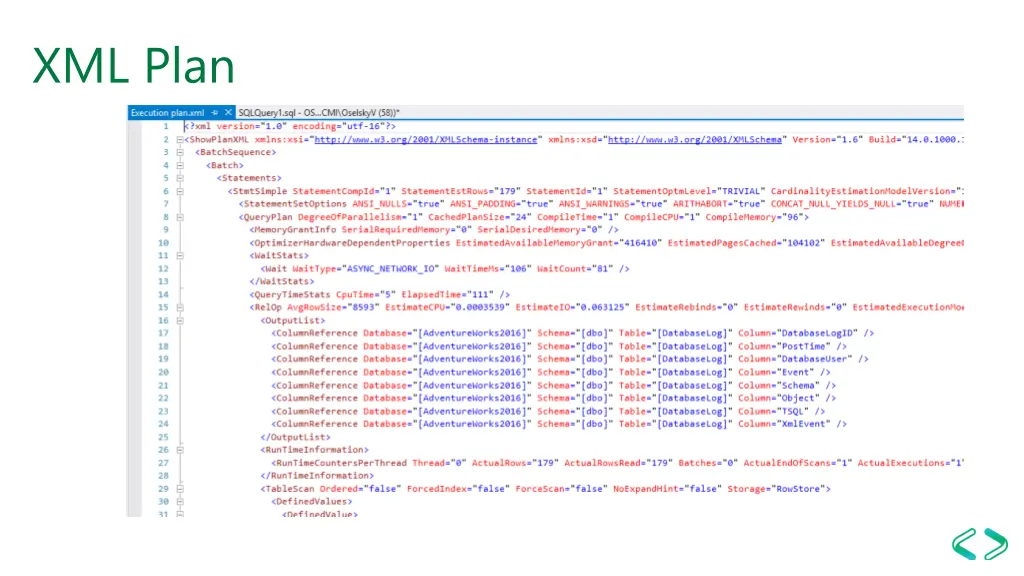This screenshot has height=576, width=1024.
Task: Click the green angle brackets logo
Action: (978, 544)
